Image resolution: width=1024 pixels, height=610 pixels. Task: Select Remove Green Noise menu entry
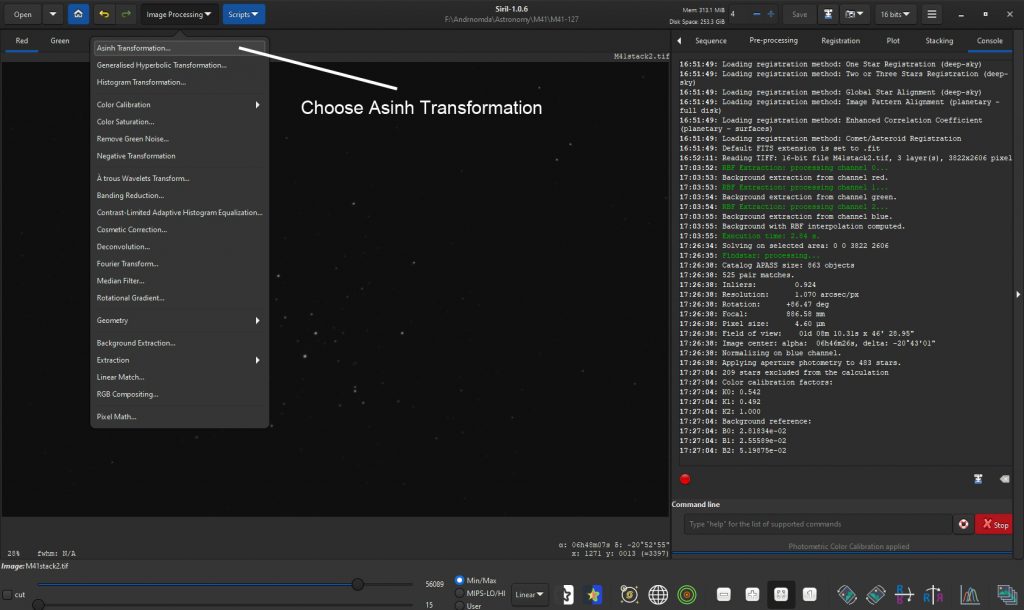(x=178, y=138)
